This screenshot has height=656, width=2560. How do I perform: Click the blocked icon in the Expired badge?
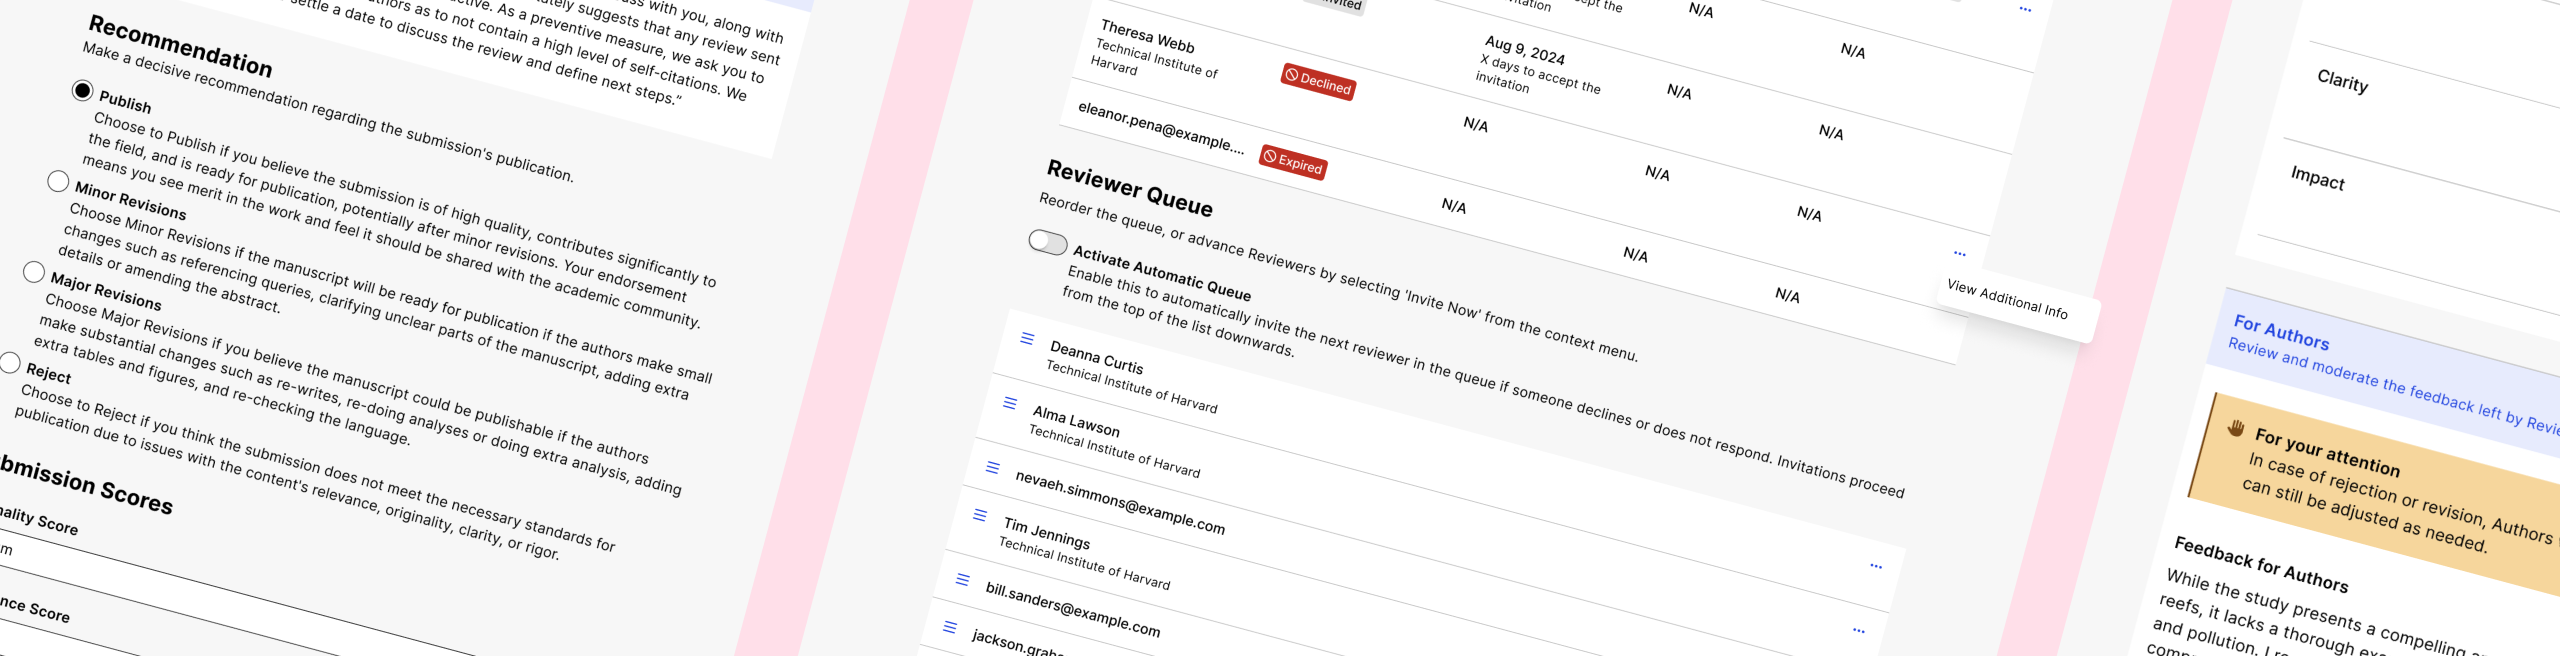[x=1270, y=156]
